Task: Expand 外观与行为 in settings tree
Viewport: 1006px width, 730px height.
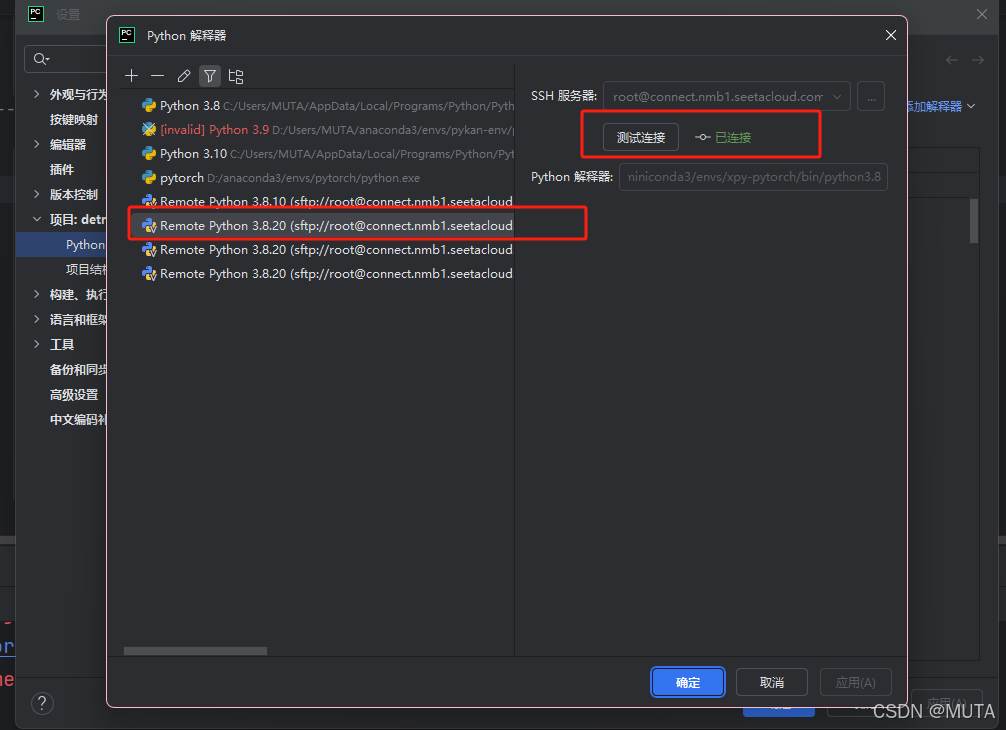Action: click(x=37, y=94)
